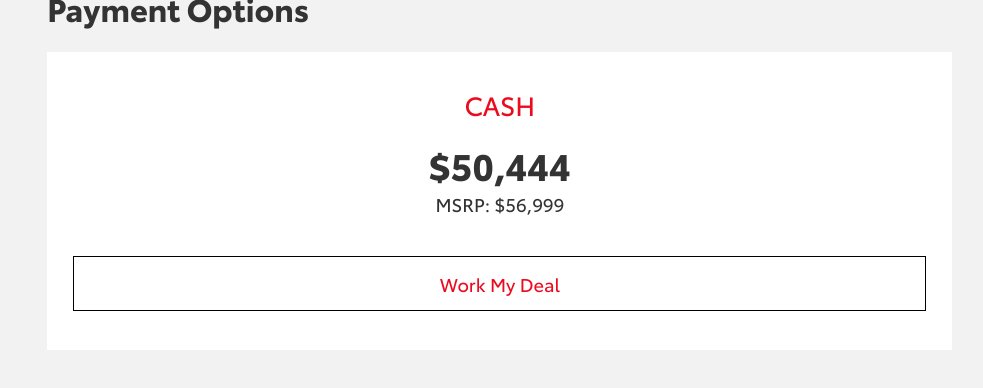The image size is (983, 388).
Task: Click blank white card area left of CASH
Action: pos(251,107)
